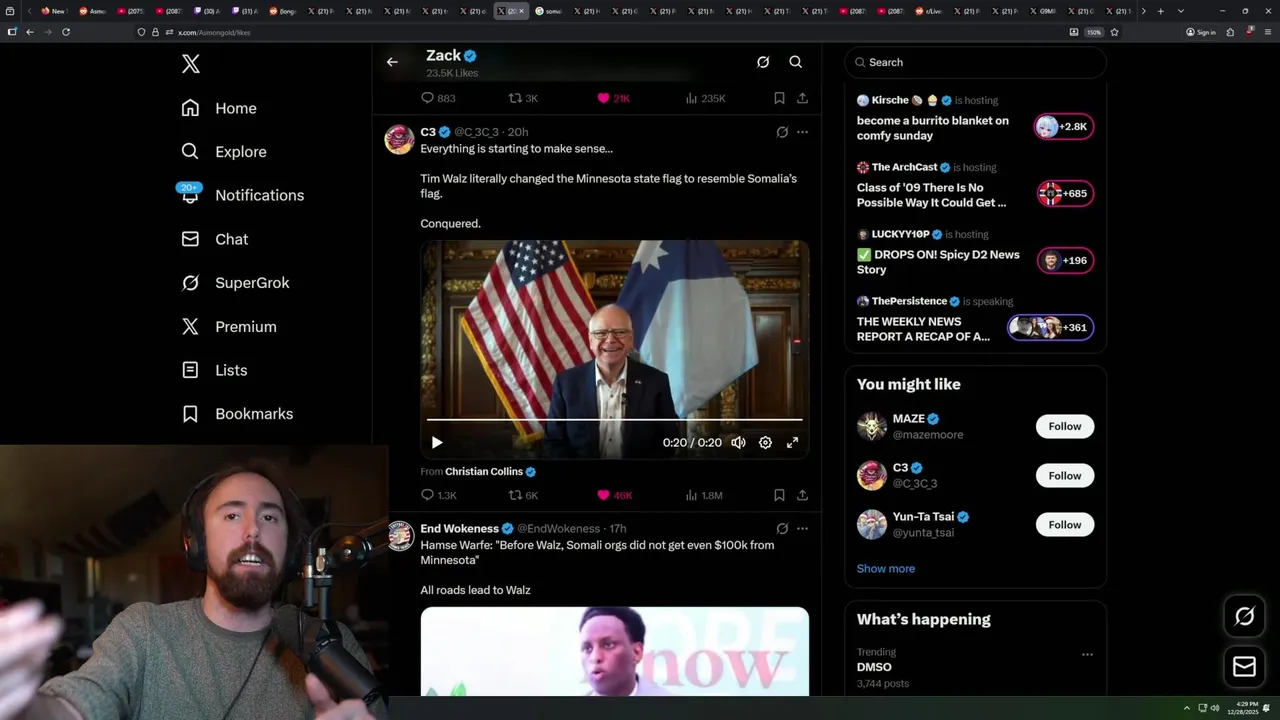The width and height of the screenshot is (1280, 720).
Task: Open Explore in sidebar
Action: (x=224, y=152)
